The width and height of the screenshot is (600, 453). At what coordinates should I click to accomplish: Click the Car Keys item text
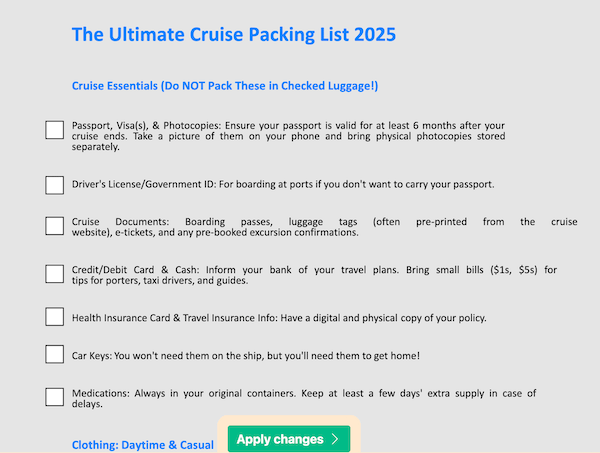[x=245, y=355]
